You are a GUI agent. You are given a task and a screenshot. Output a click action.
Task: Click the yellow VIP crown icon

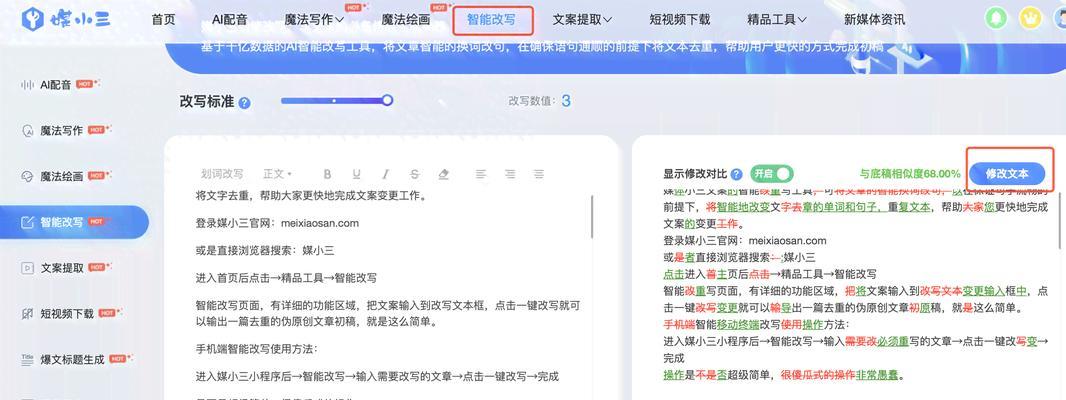1031,18
